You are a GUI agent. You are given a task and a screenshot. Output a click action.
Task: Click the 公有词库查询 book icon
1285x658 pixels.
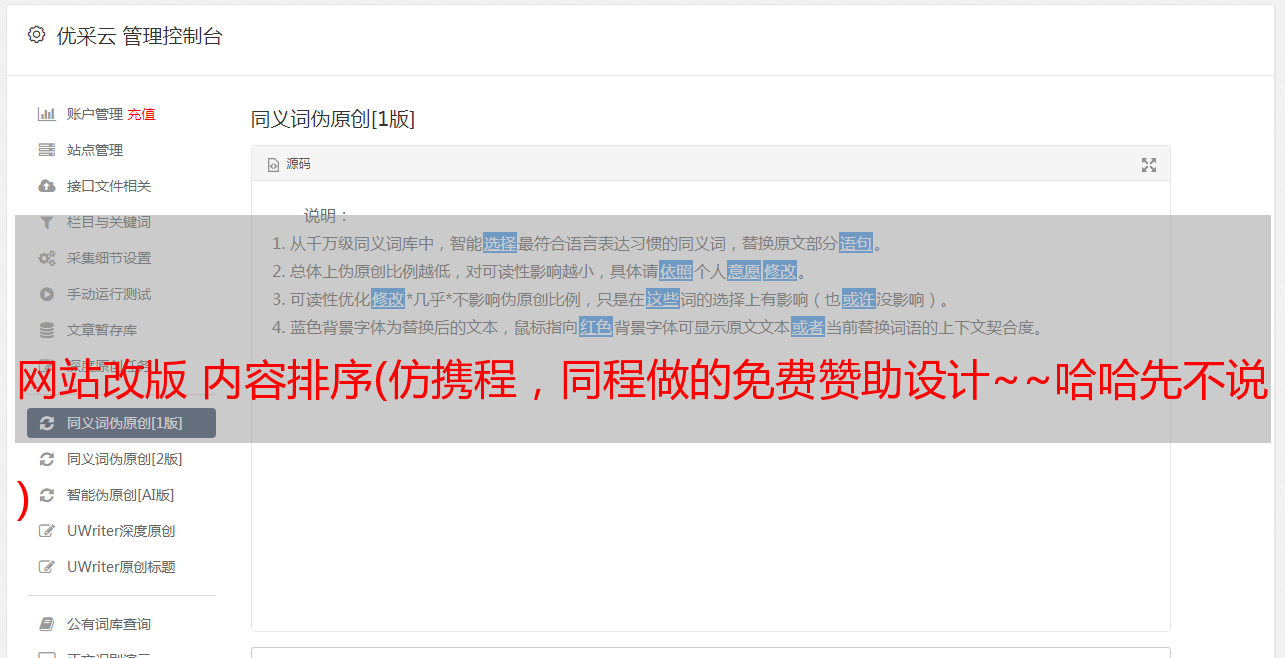tap(46, 624)
